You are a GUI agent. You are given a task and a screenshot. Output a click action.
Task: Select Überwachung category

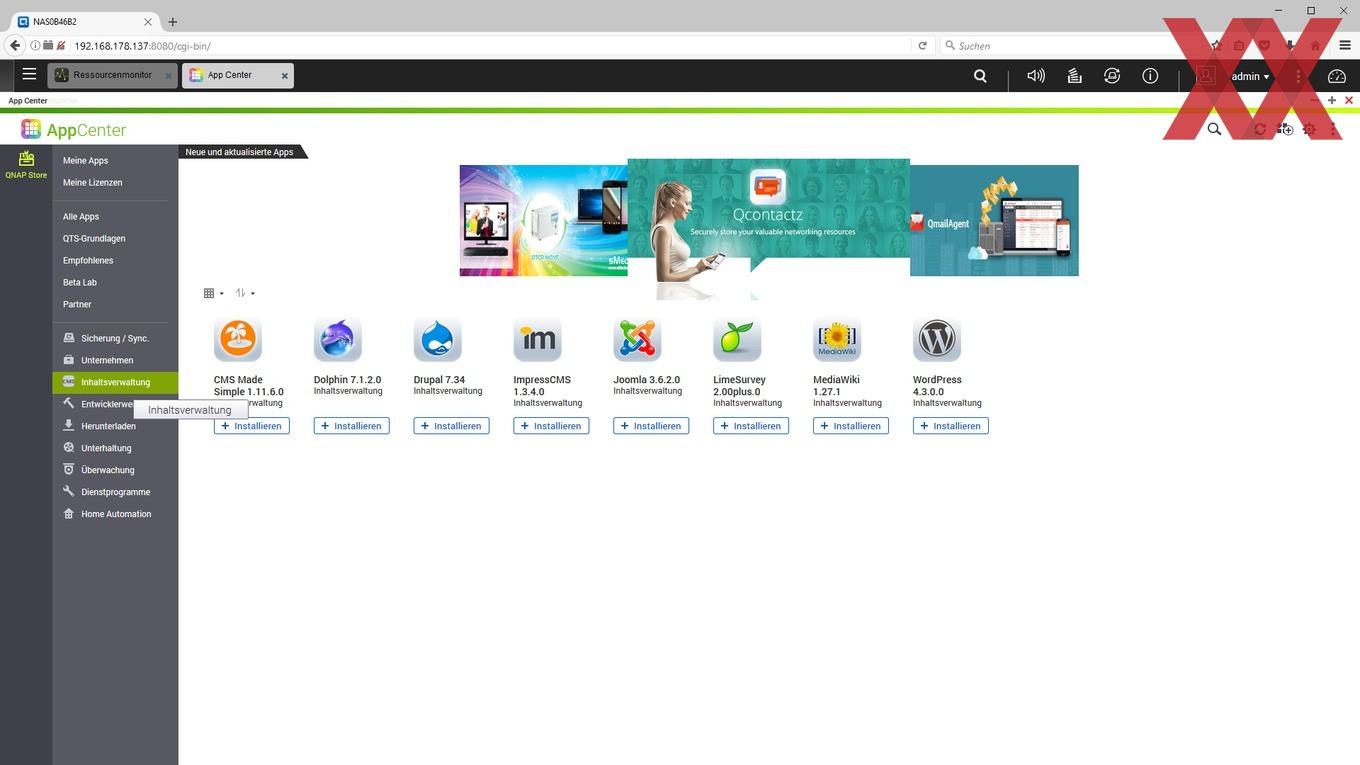(115, 470)
